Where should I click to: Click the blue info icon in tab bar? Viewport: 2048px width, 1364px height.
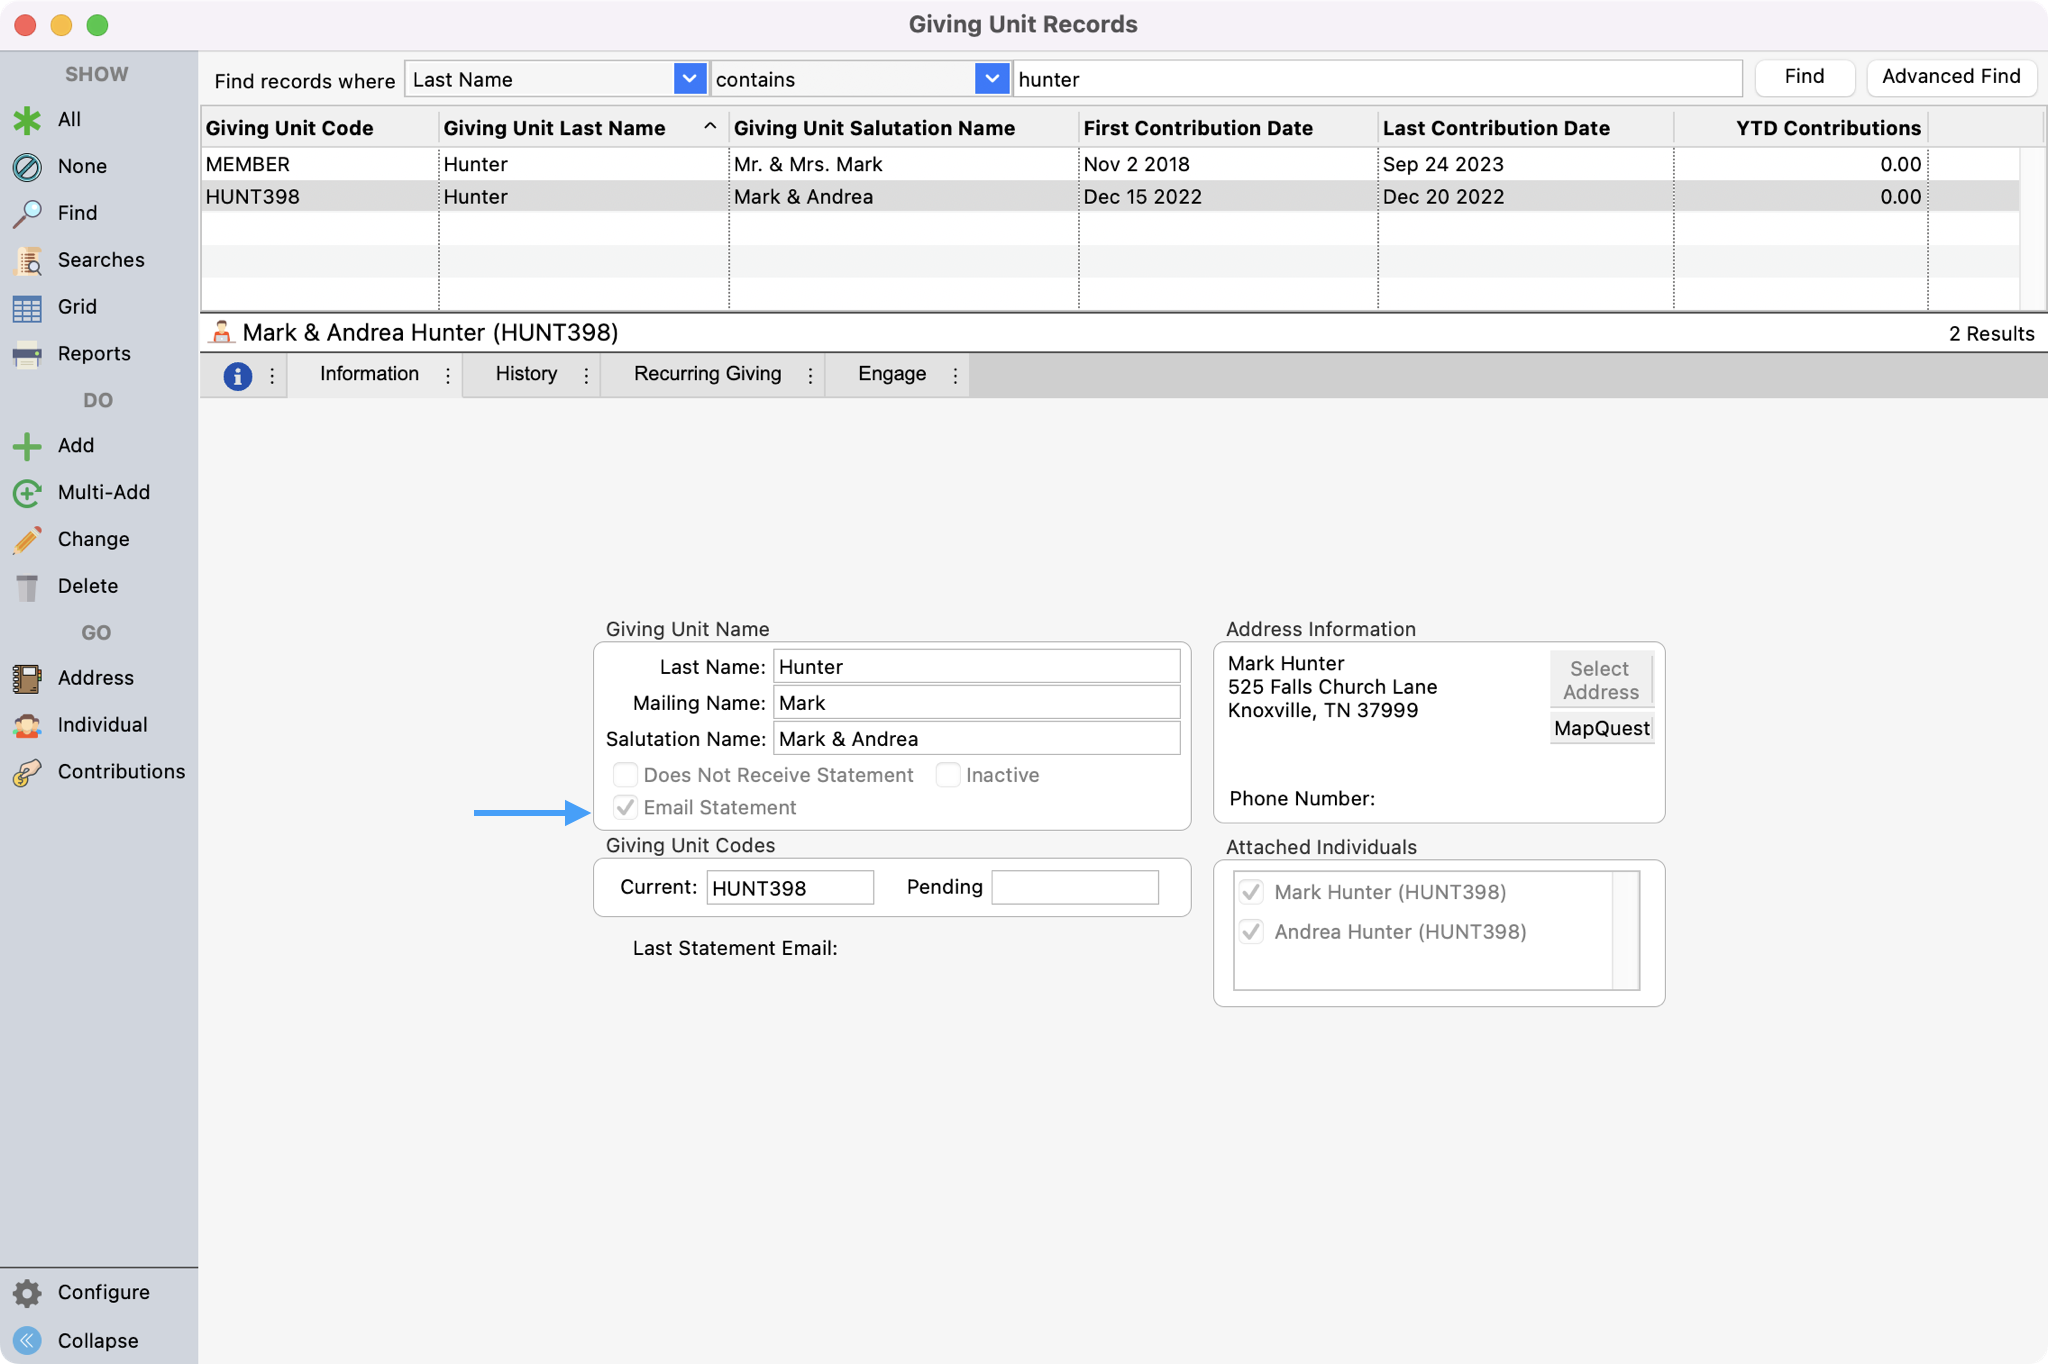[x=237, y=376]
